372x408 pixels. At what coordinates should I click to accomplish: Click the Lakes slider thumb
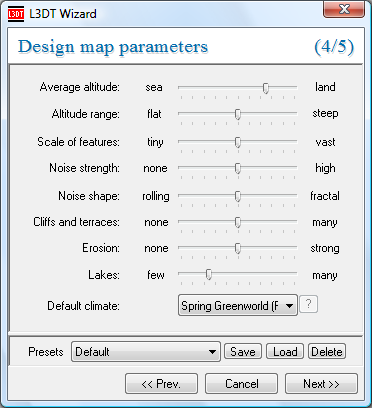pyautogui.click(x=209, y=275)
